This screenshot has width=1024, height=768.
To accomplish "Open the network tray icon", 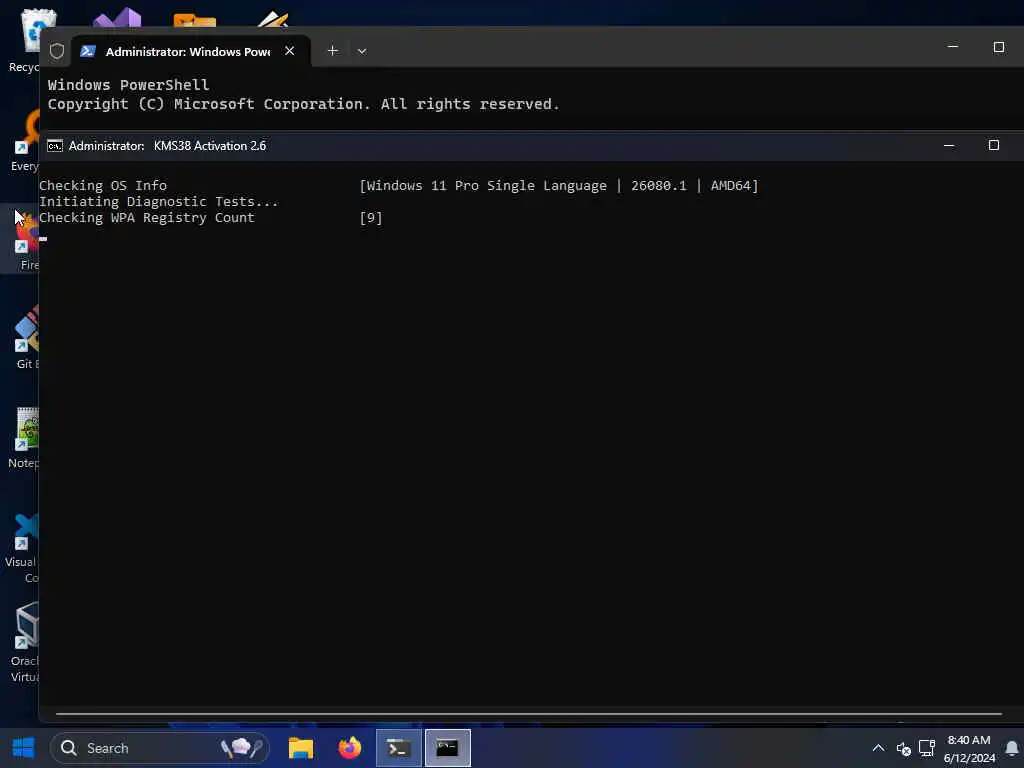I will pyautogui.click(x=927, y=748).
